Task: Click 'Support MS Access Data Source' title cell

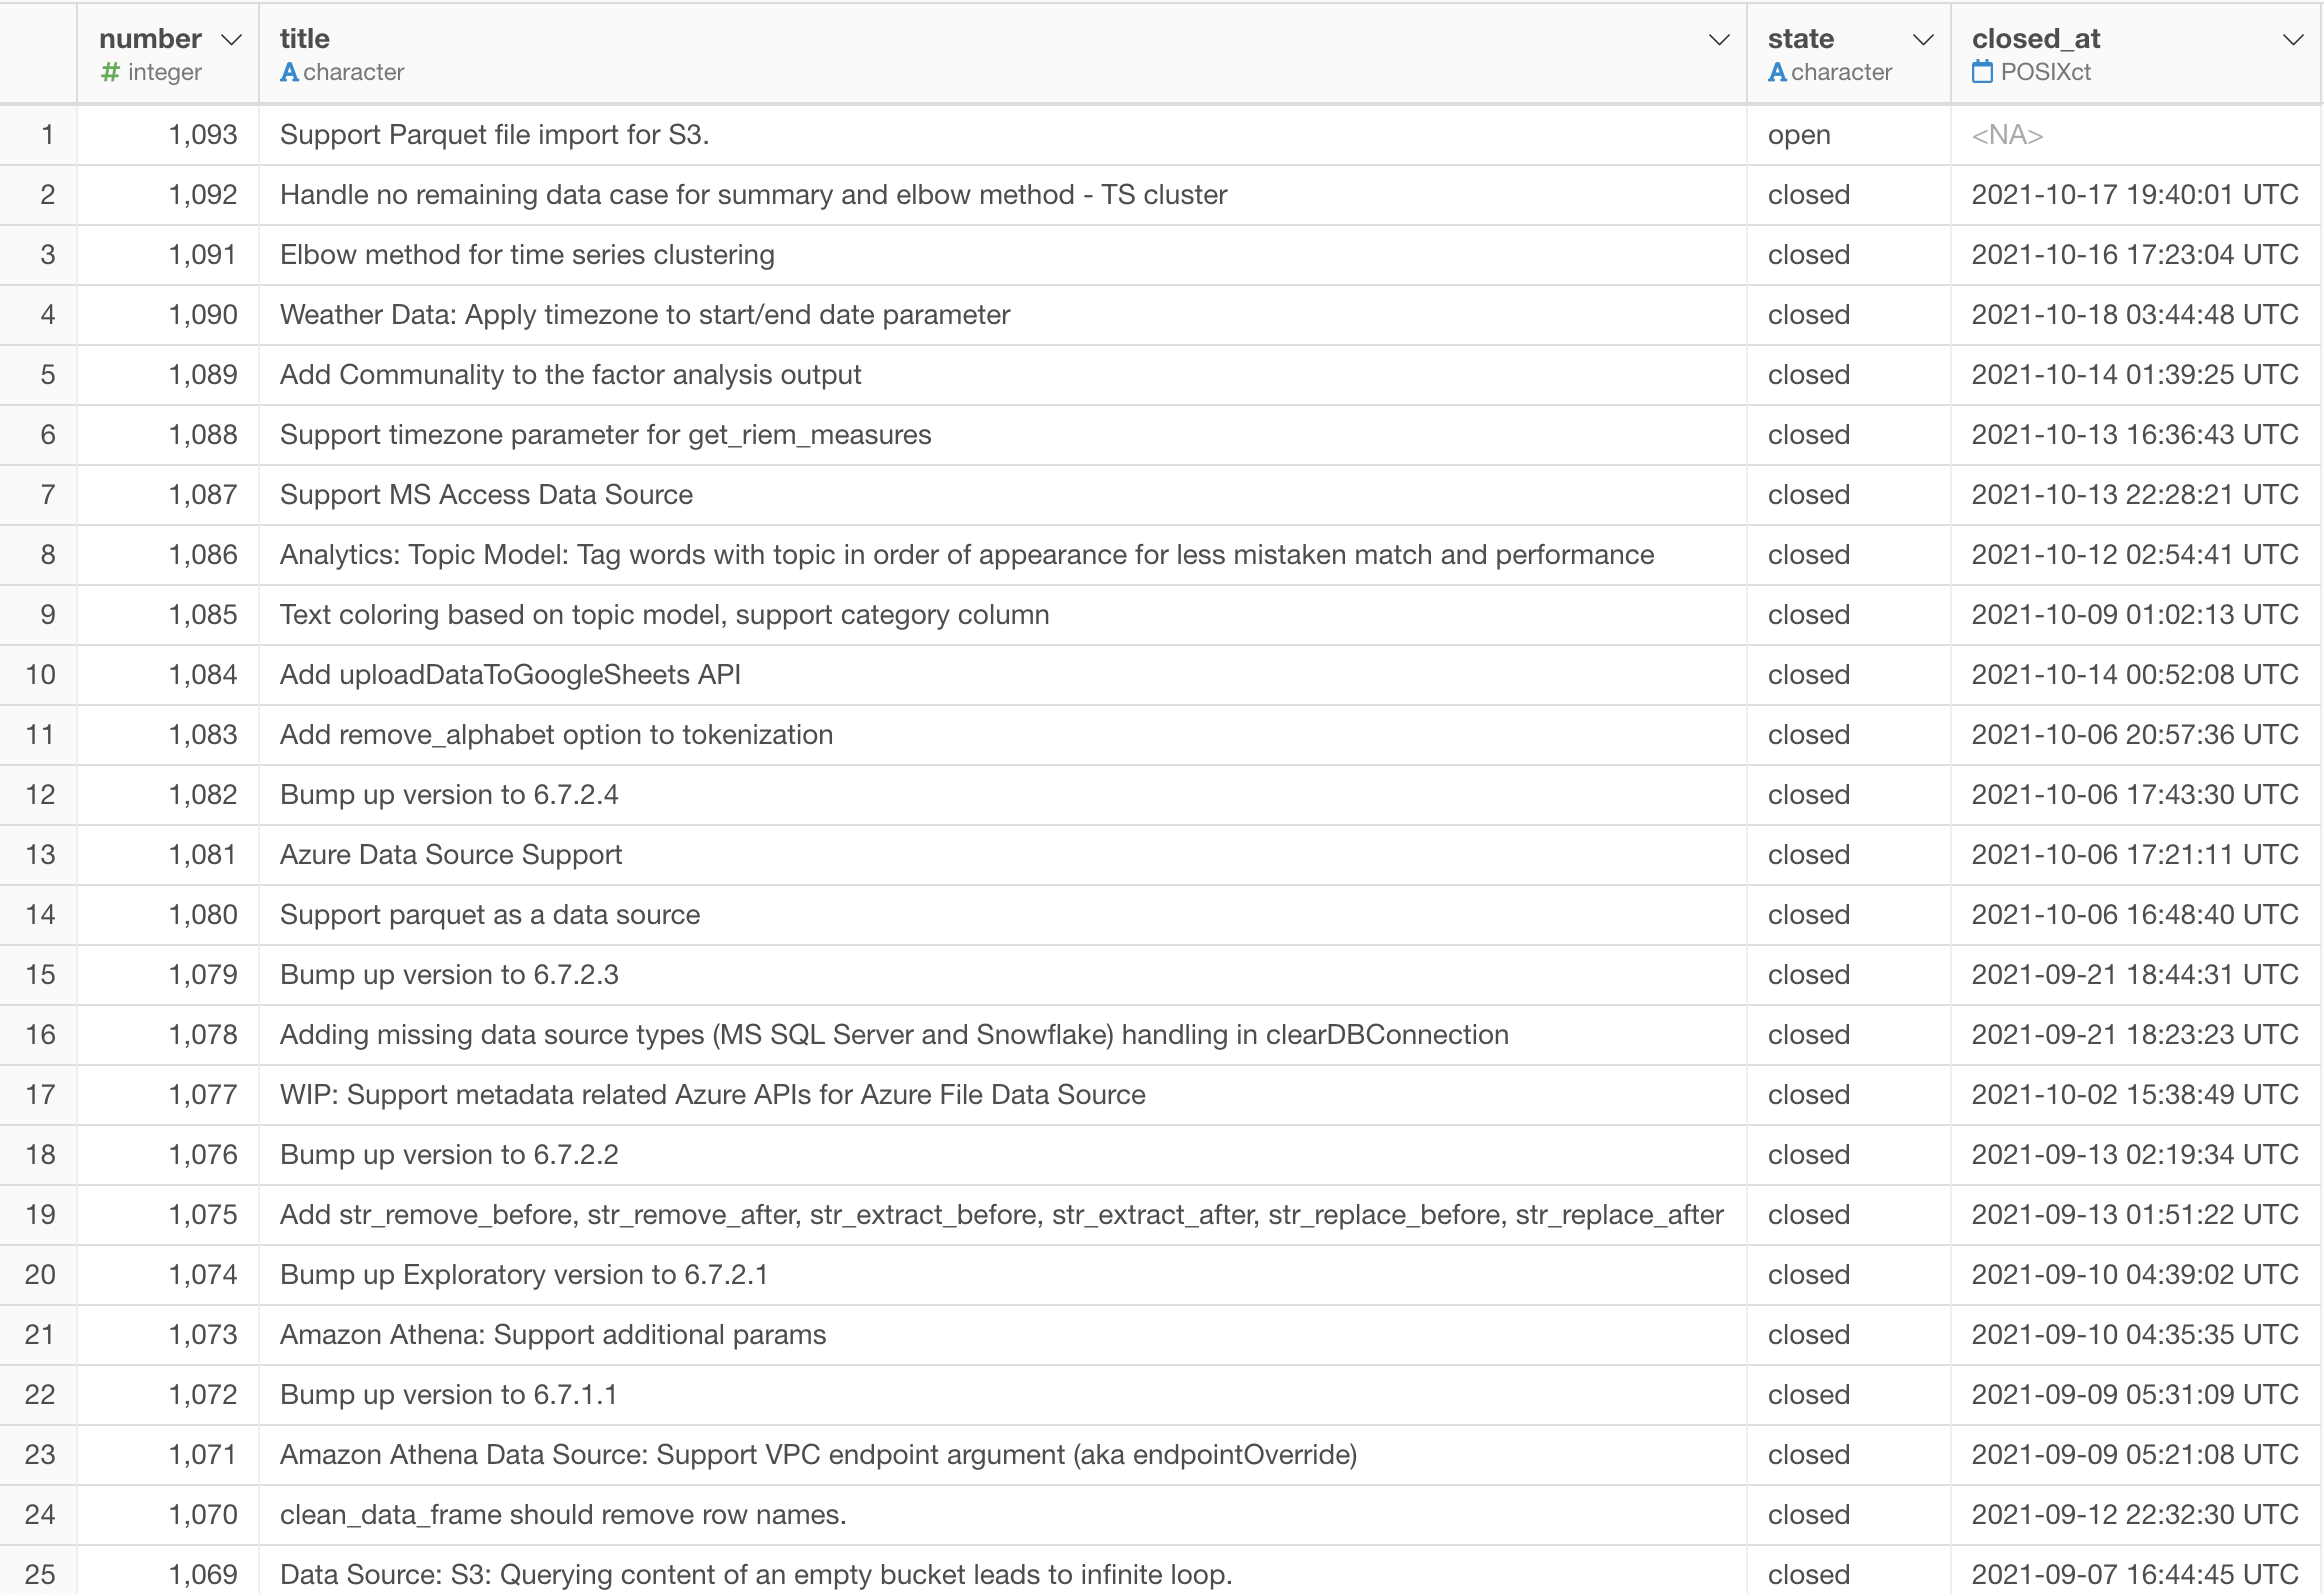Action: point(486,495)
